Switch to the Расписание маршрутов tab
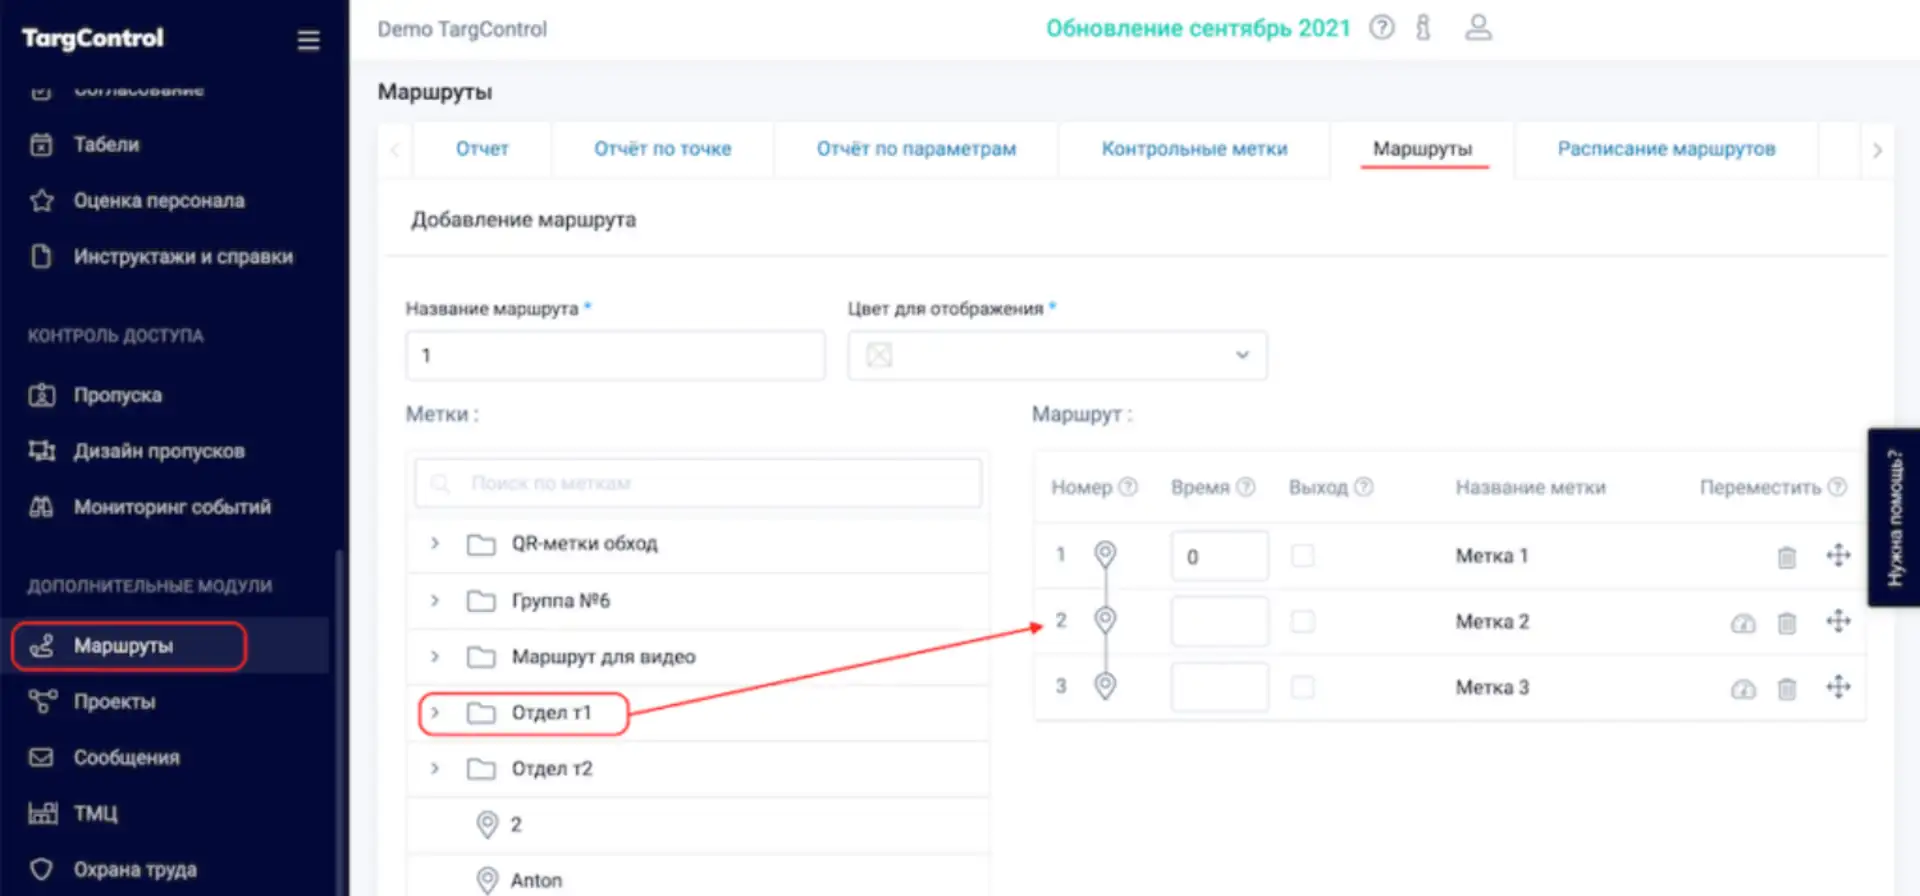The width and height of the screenshot is (1920, 896). [1666, 149]
